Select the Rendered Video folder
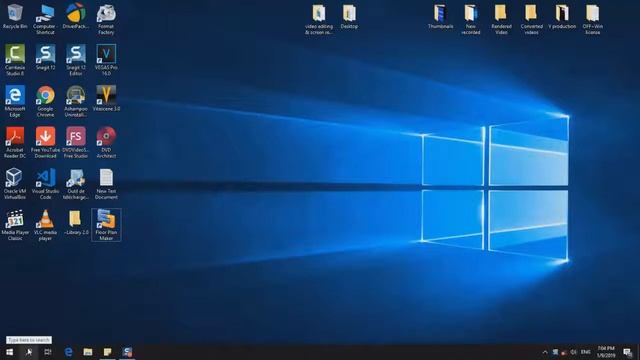 click(501, 19)
